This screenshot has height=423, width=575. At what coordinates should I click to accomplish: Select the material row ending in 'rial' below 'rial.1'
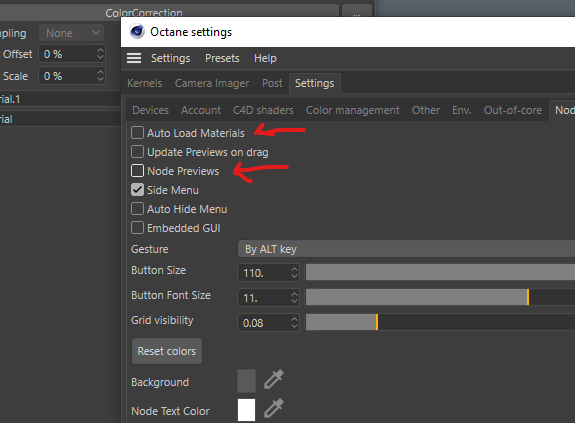tap(60, 119)
